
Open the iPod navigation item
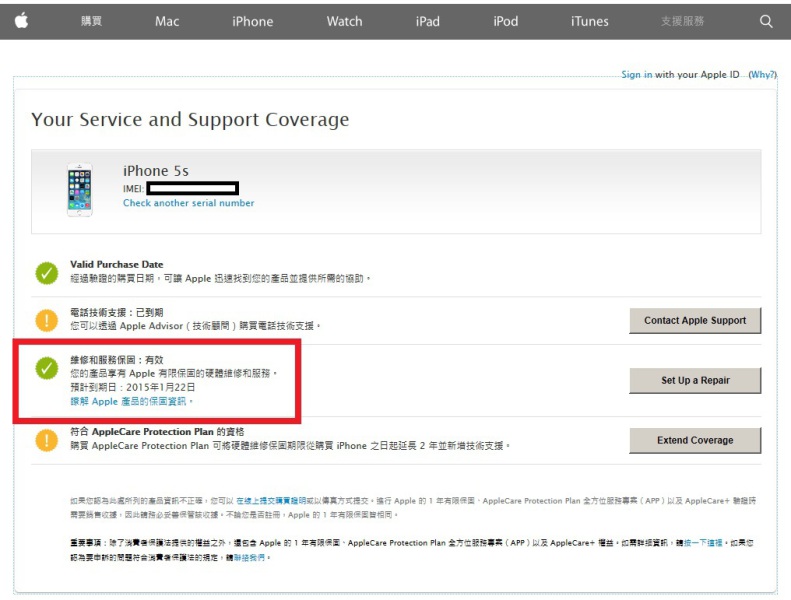click(505, 21)
